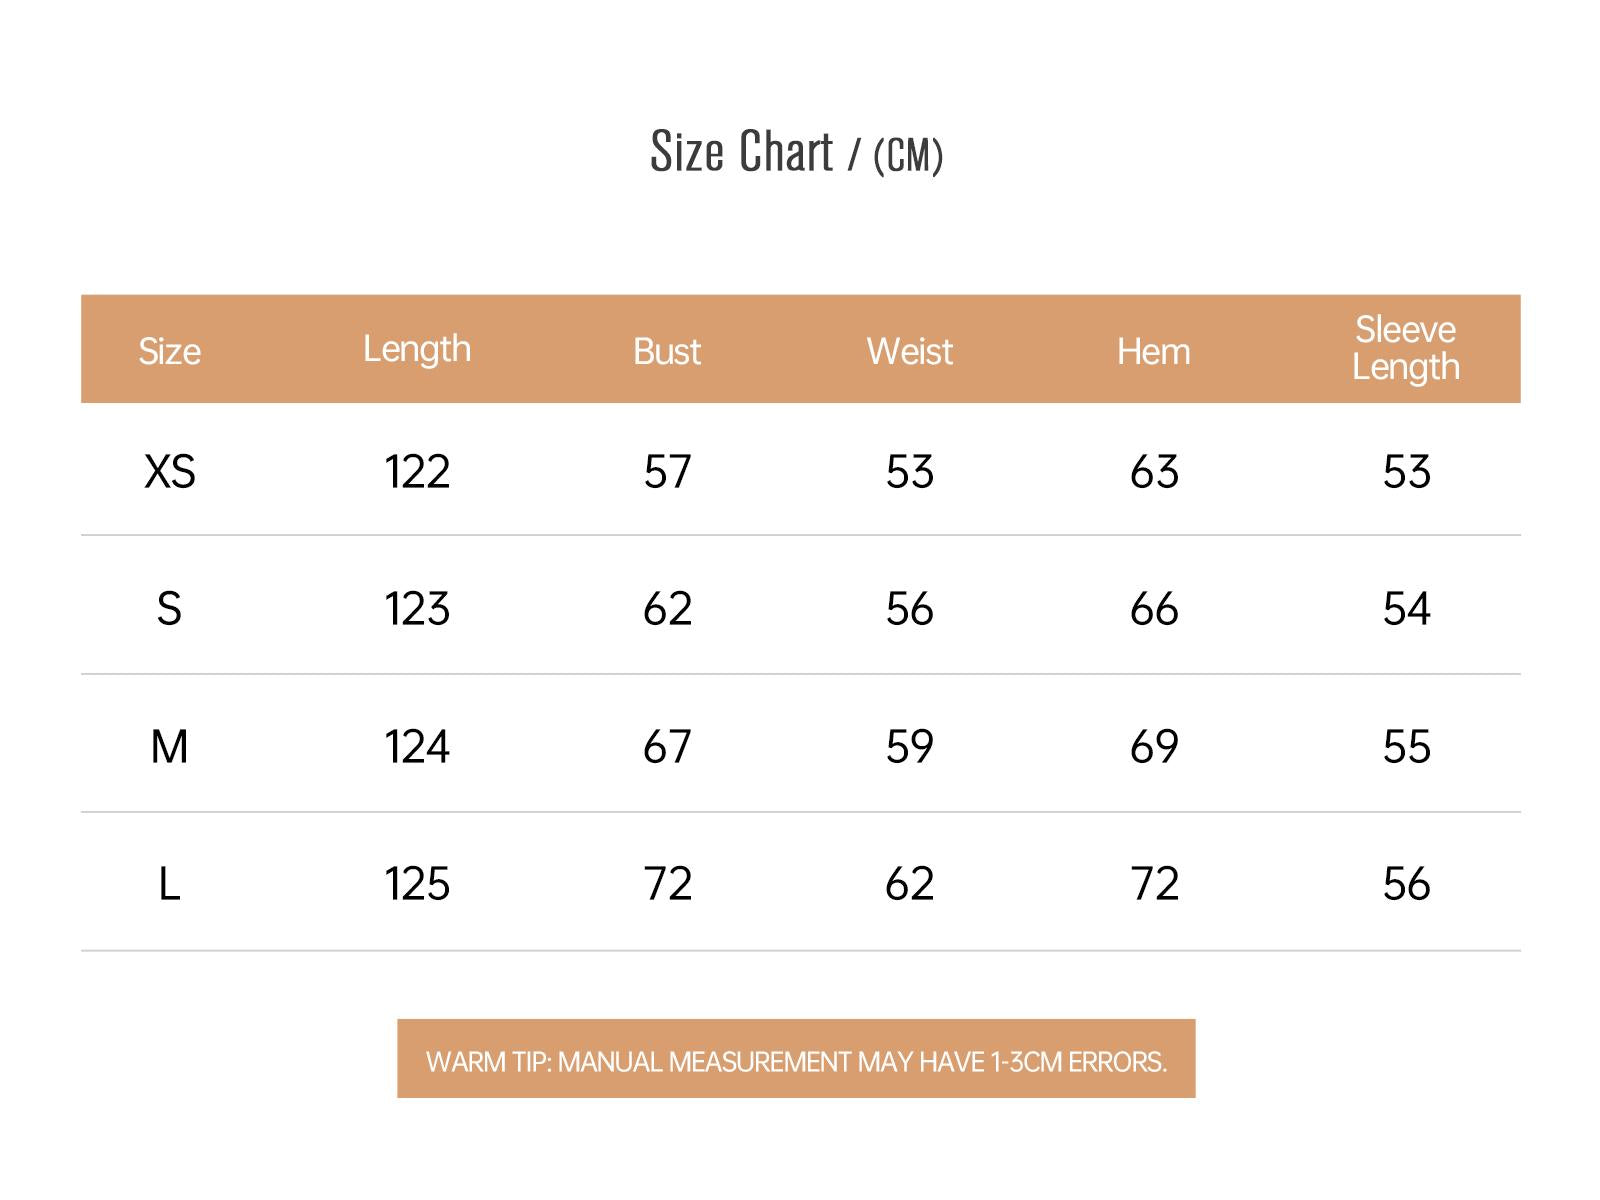The width and height of the screenshot is (1600, 1200).
Task: Click the M weist value 59
Action: tap(909, 747)
